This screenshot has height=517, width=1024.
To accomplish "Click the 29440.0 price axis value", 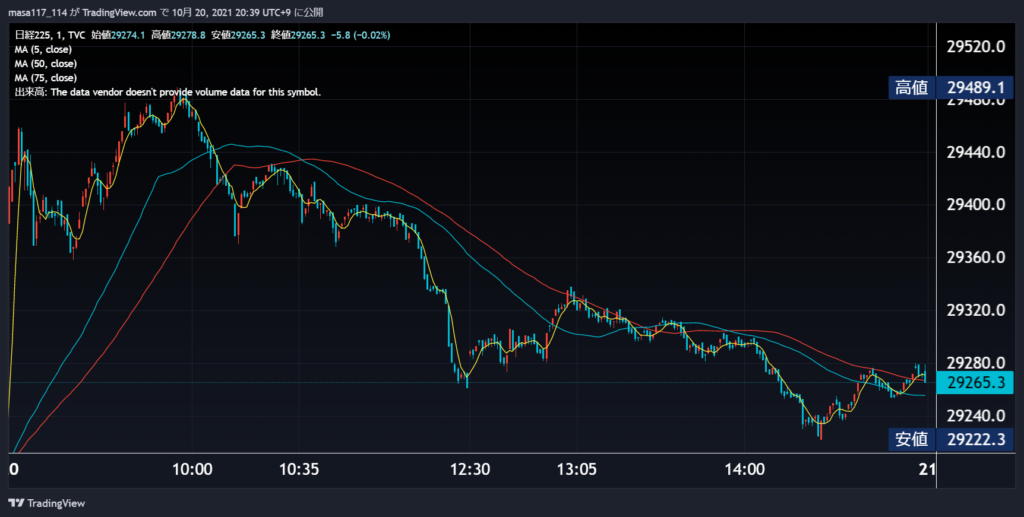I will click(x=976, y=153).
